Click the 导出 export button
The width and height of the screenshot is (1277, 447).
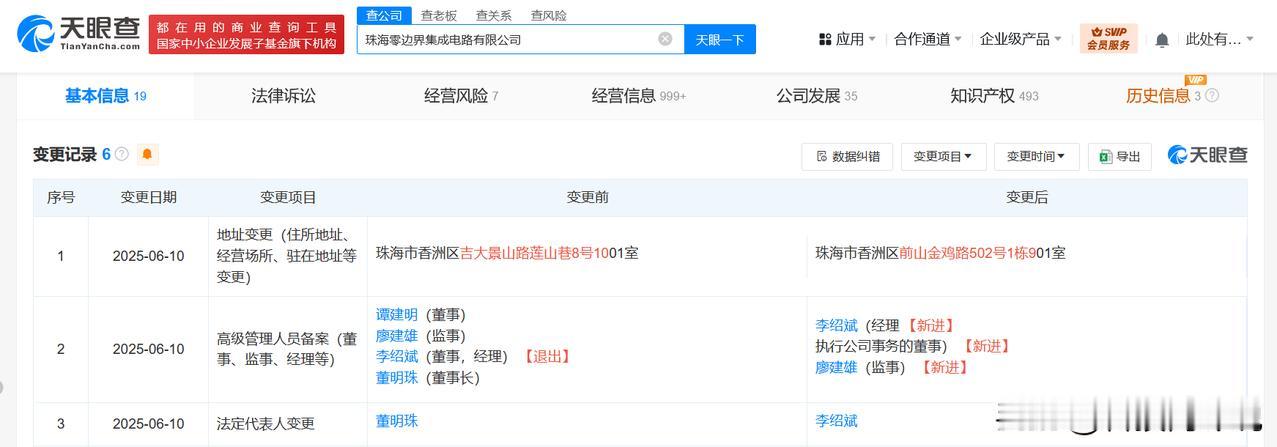click(x=1120, y=156)
